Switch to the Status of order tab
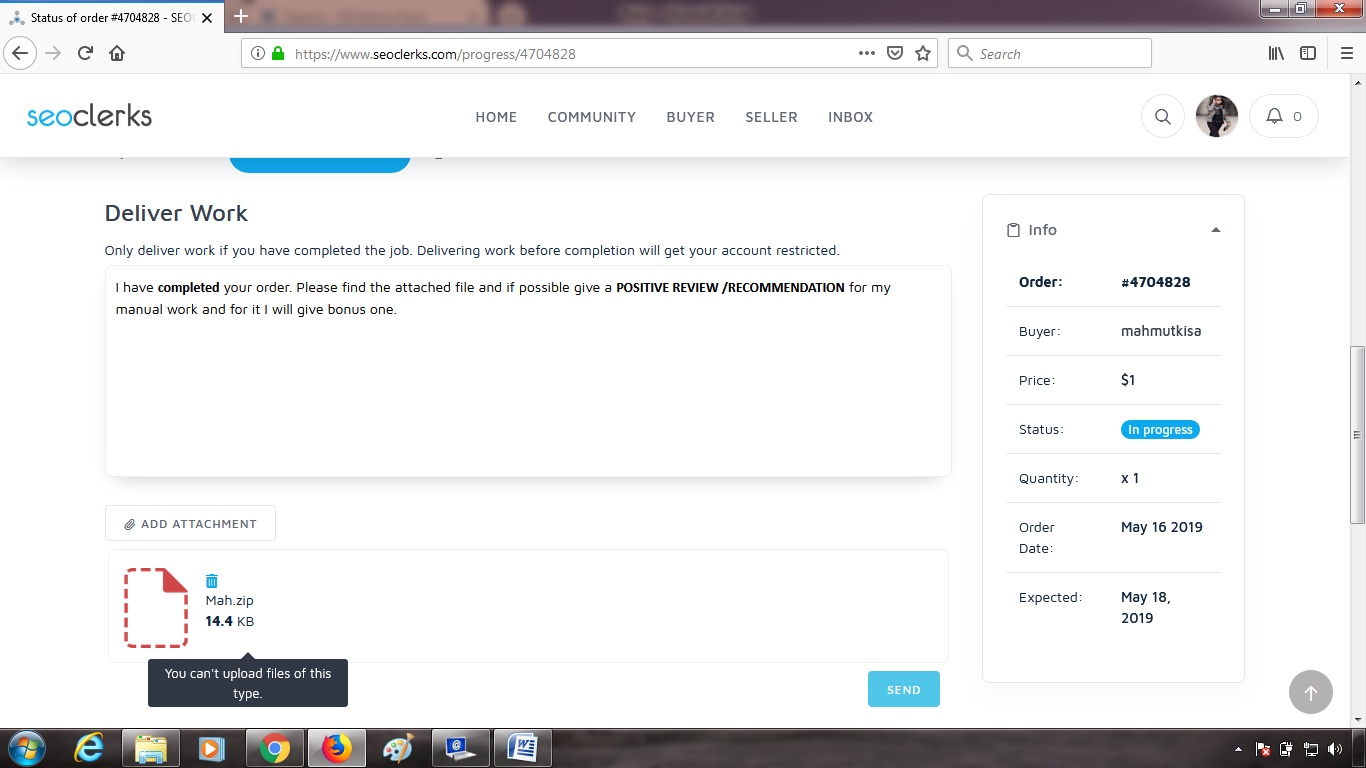Screen dimensions: 1366x768 113,17
